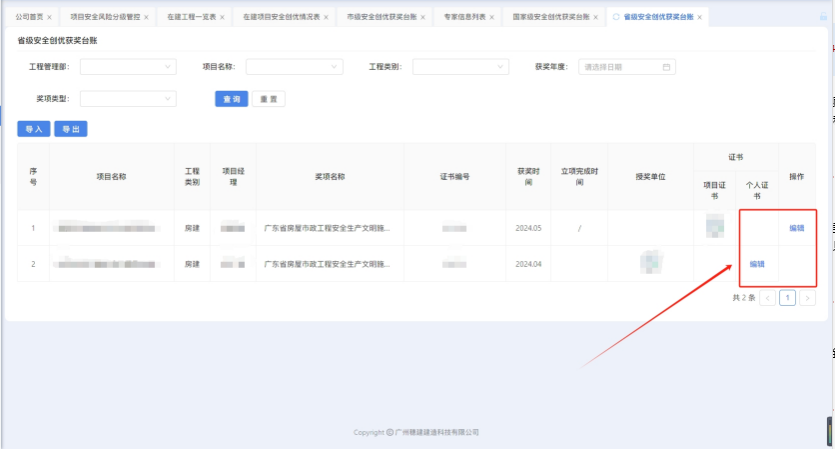Open project certificate thumbnail in row 1
The height and width of the screenshot is (449, 835).
point(714,227)
